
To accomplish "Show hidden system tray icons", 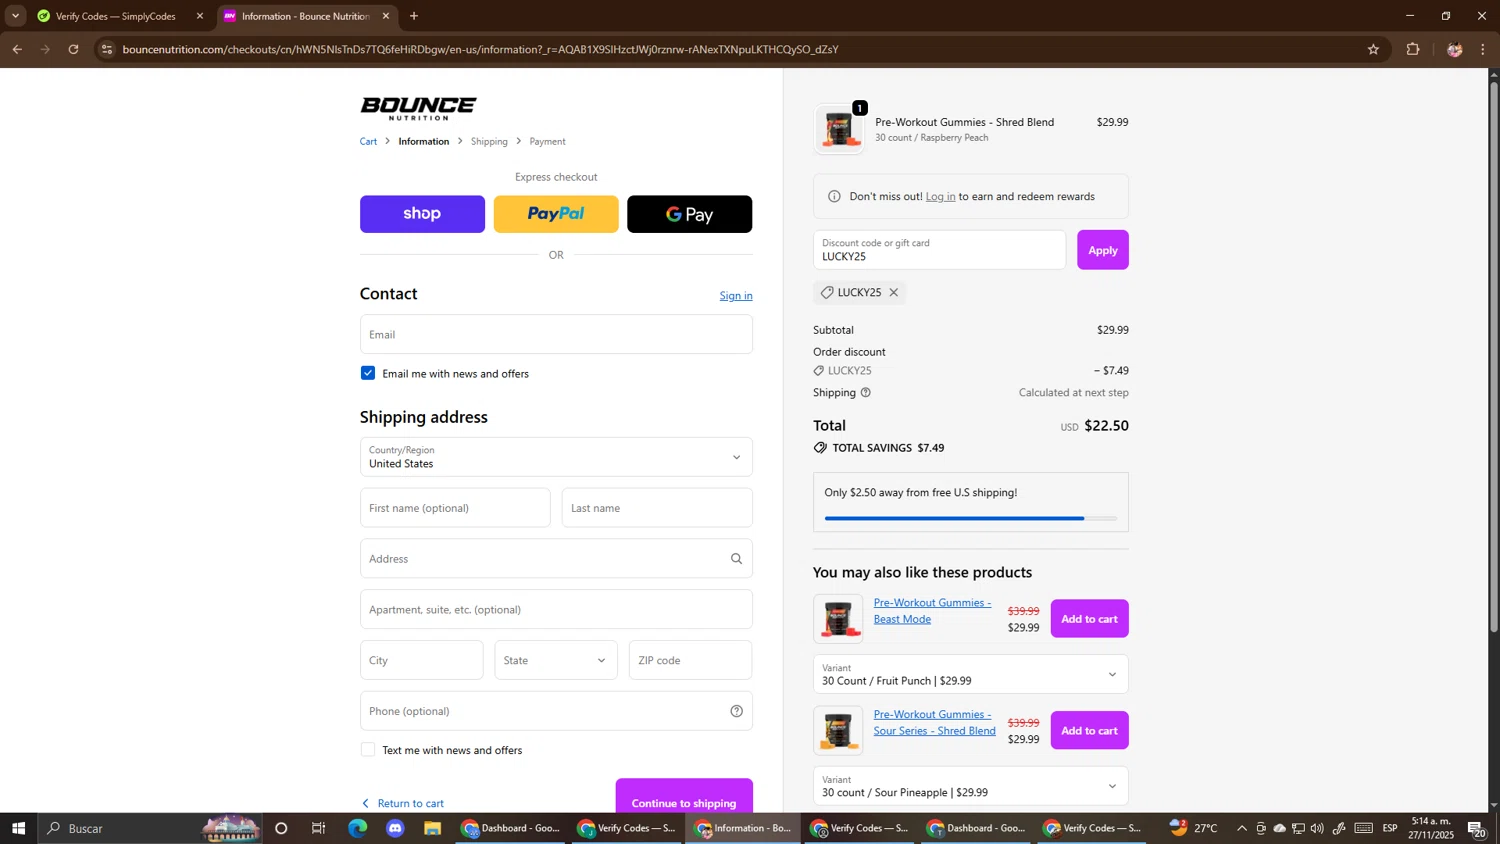I will click(1242, 828).
